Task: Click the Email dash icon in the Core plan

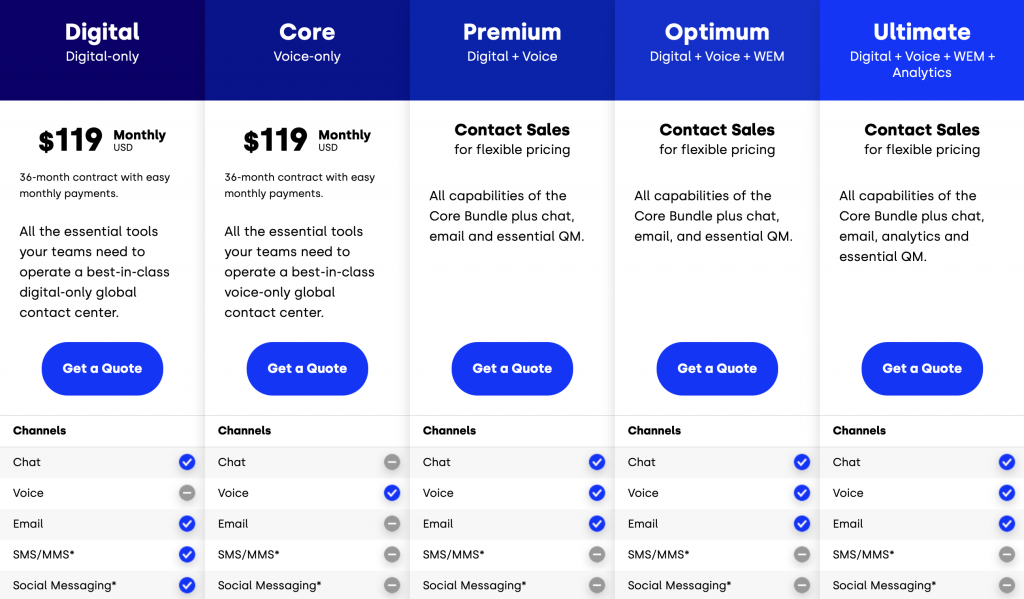Action: pyautogui.click(x=392, y=524)
